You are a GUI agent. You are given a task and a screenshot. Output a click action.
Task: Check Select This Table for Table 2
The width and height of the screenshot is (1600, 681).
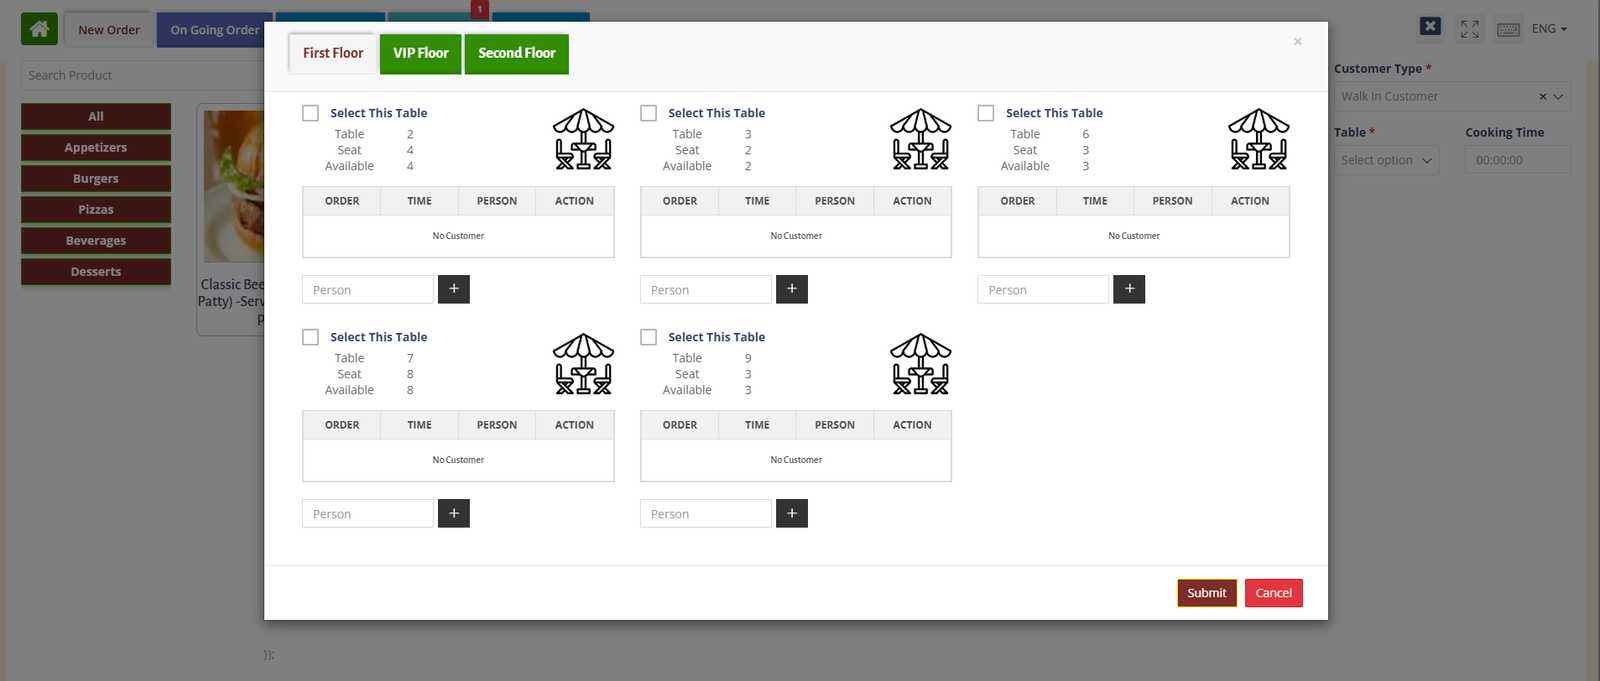311,113
